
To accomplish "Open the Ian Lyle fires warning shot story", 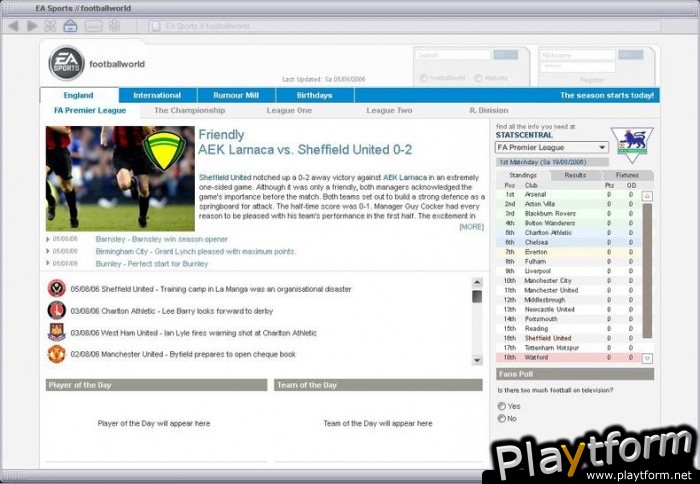I will point(194,333).
